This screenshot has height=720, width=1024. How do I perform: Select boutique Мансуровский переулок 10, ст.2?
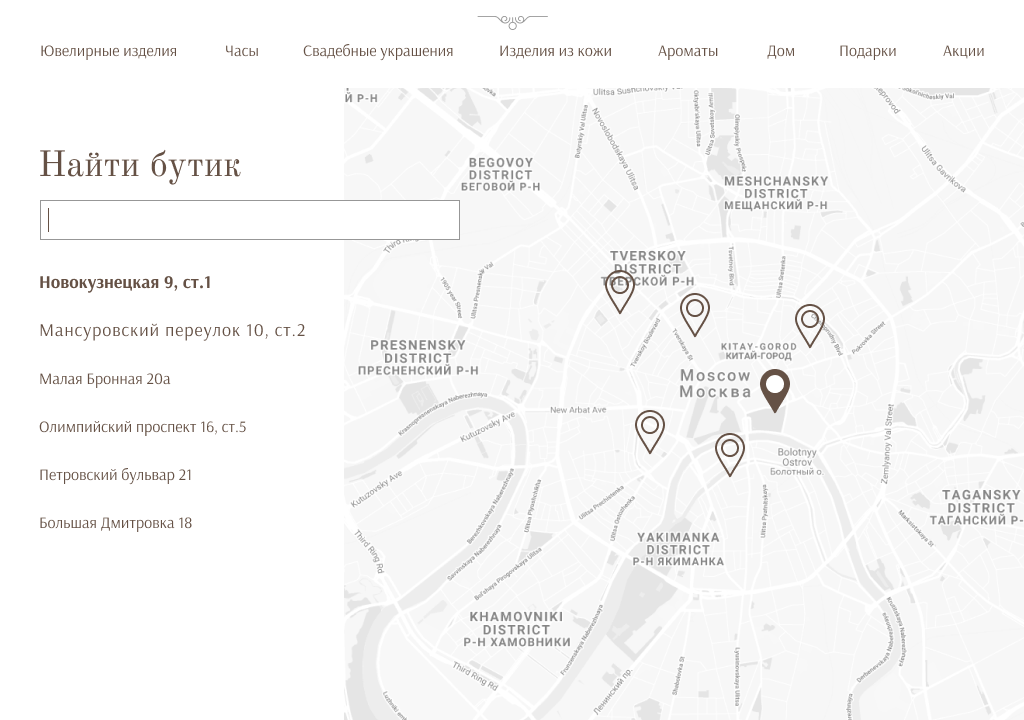pyautogui.click(x=172, y=331)
